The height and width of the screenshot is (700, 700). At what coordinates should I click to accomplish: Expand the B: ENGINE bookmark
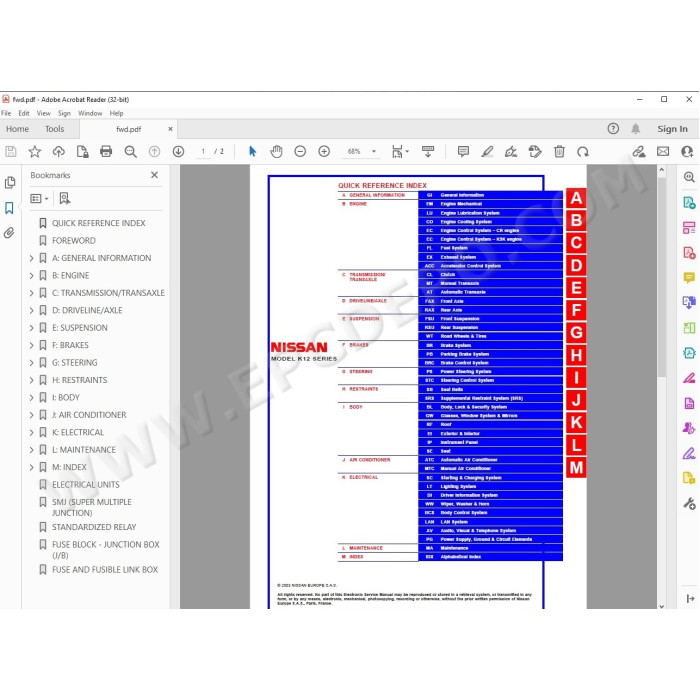(x=31, y=275)
